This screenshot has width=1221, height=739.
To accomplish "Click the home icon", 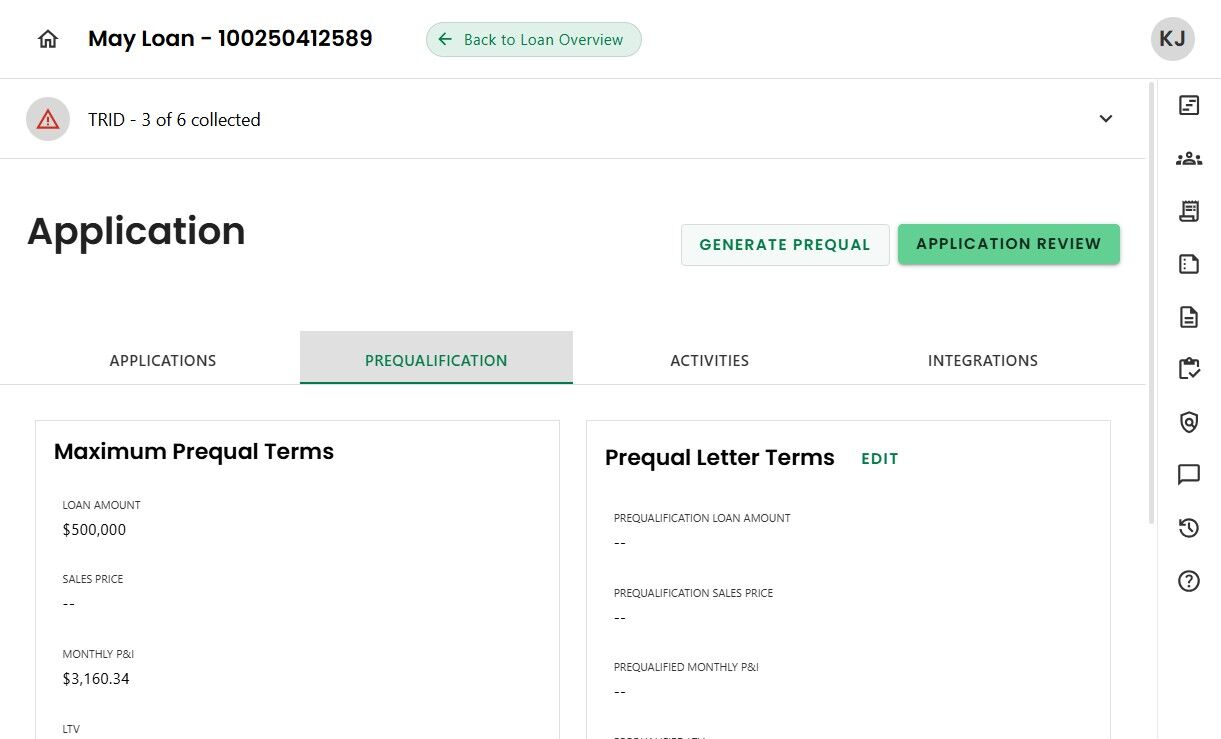I will (48, 39).
